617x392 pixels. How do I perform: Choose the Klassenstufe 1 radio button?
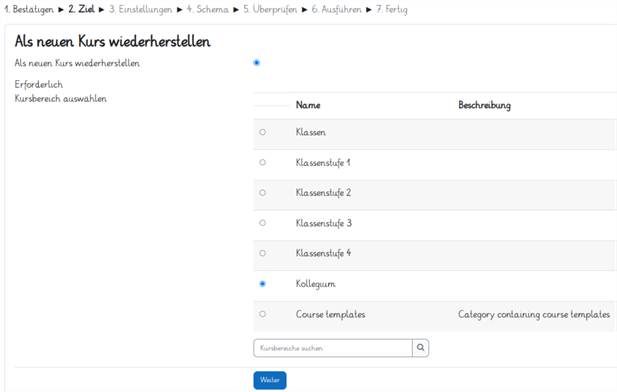click(262, 162)
